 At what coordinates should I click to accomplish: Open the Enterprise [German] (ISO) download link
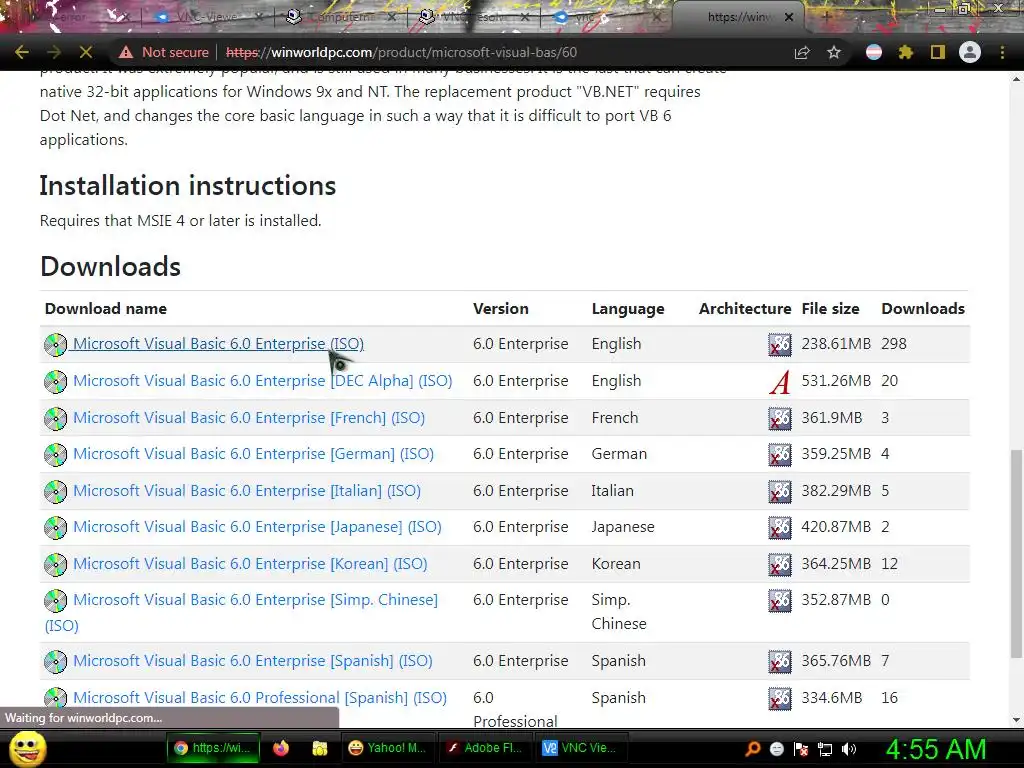pyautogui.click(x=253, y=454)
